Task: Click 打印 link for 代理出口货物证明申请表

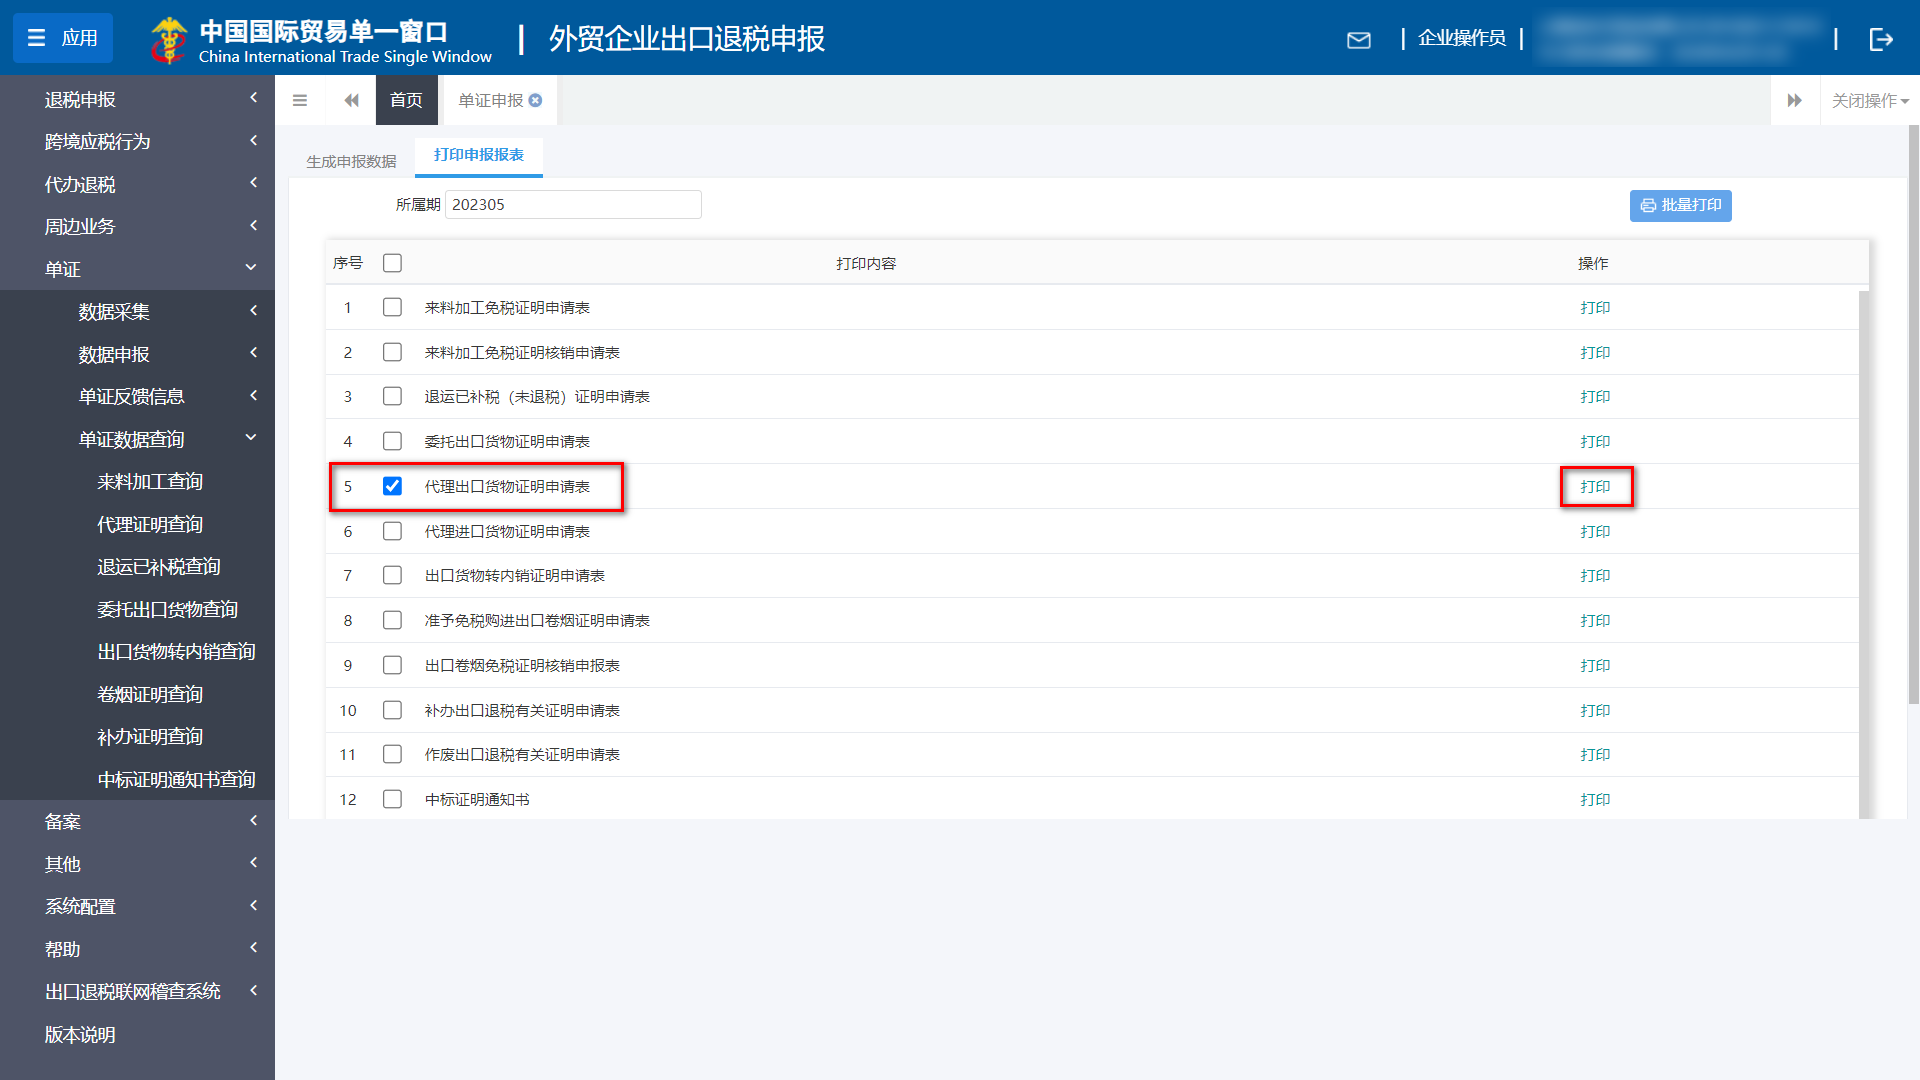Action: click(x=1595, y=487)
